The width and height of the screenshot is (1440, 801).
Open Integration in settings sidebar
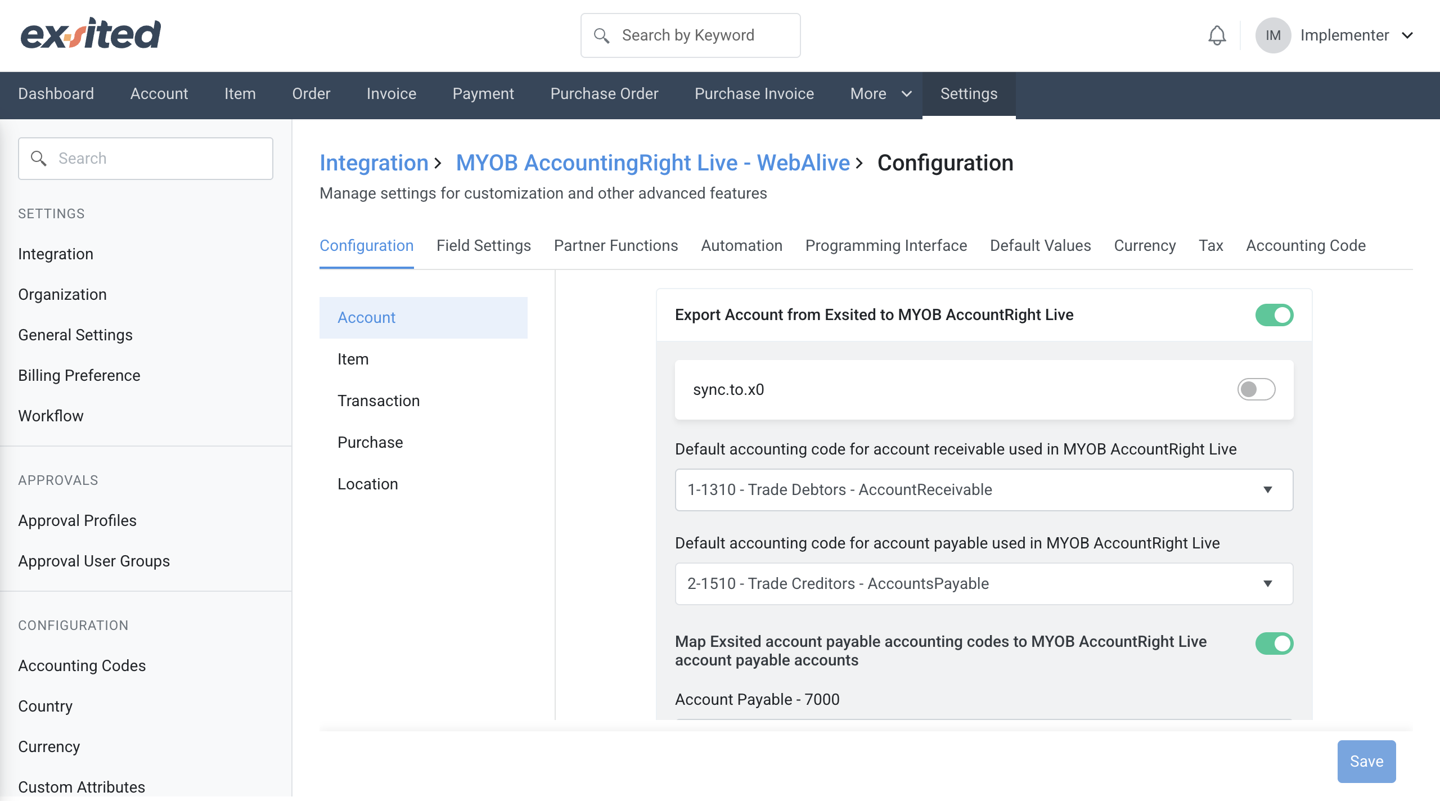(56, 254)
